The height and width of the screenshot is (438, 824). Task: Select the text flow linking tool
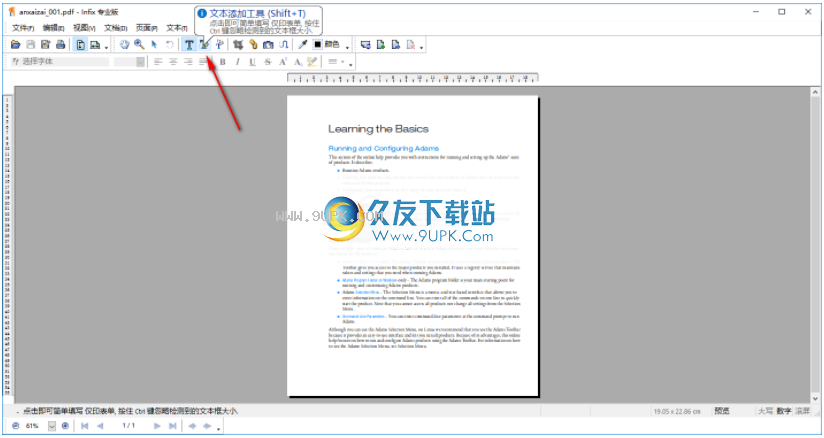(x=283, y=45)
